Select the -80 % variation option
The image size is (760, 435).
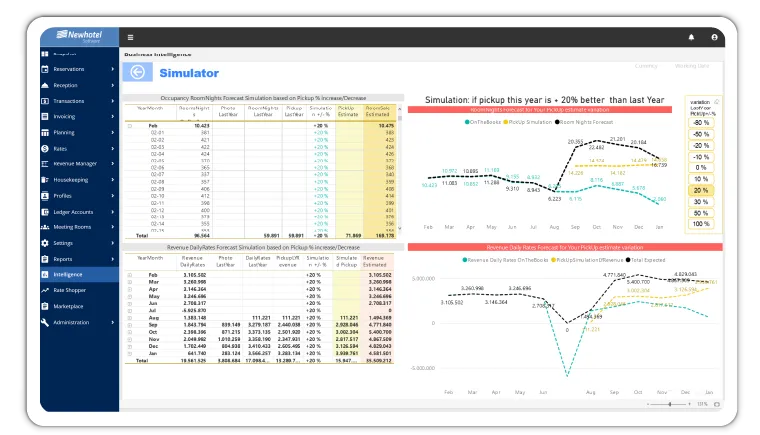click(701, 123)
